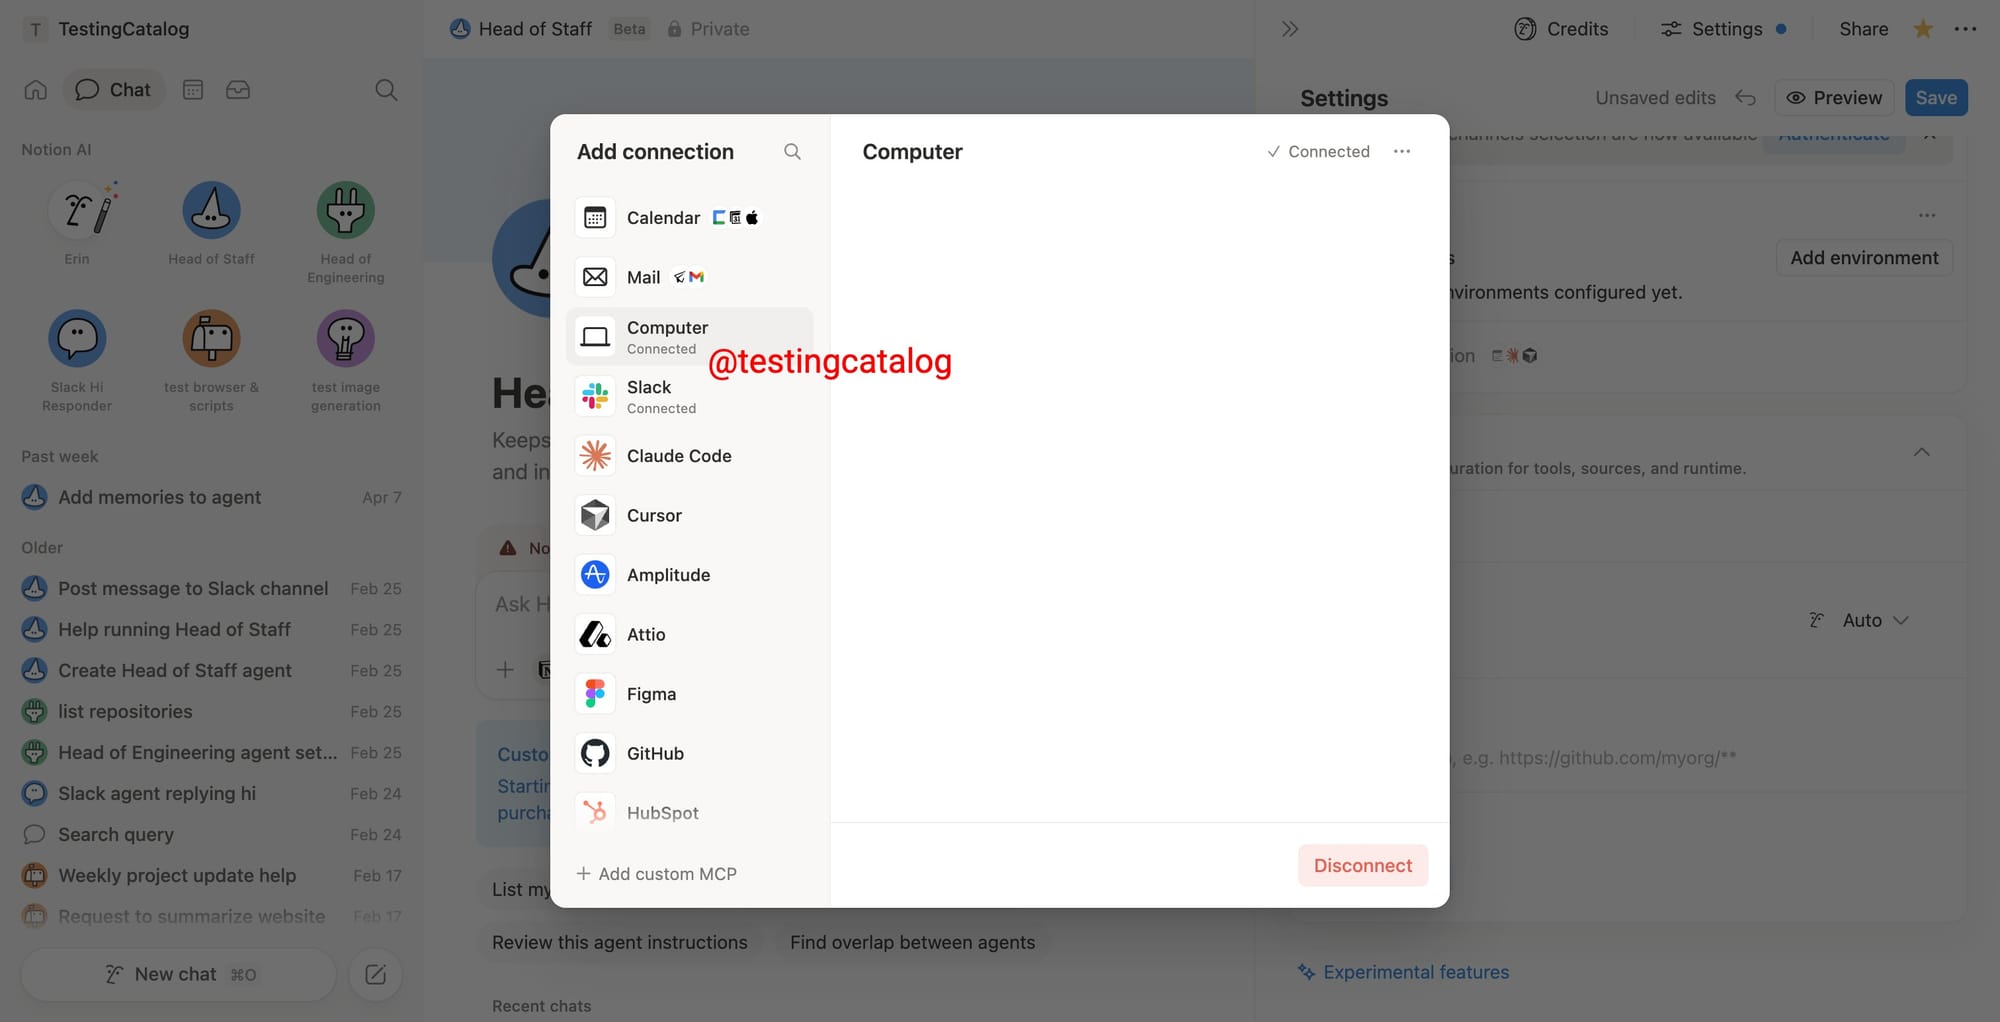This screenshot has width=2000, height=1022.
Task: Click the sidebar search icon
Action: coord(386,90)
